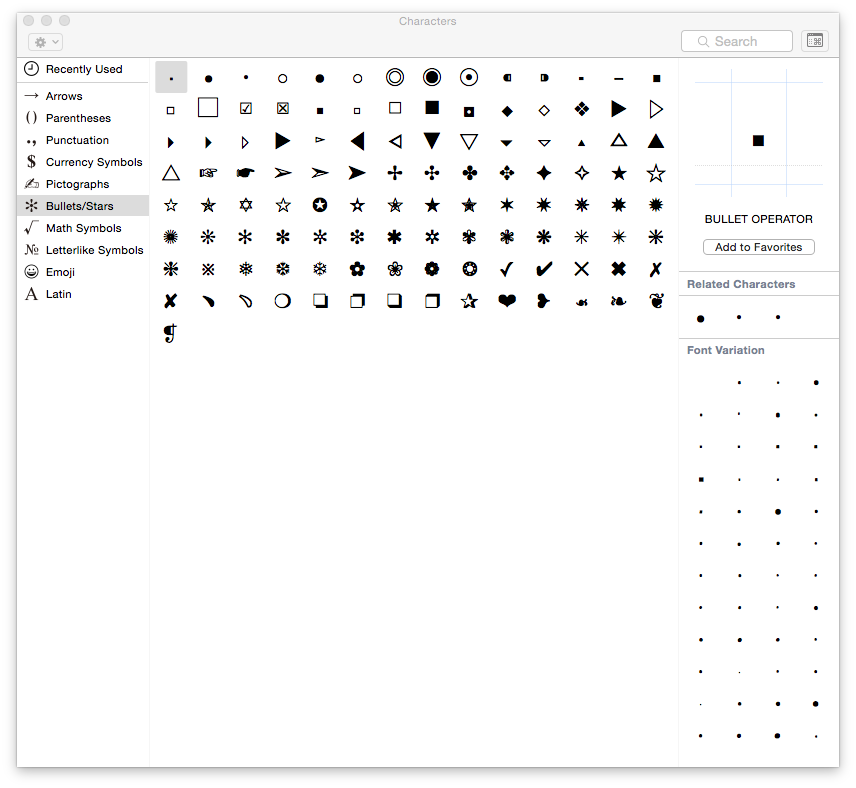Open Pictographs category
Image resolution: width=856 pixels, height=788 pixels.
[x=83, y=184]
